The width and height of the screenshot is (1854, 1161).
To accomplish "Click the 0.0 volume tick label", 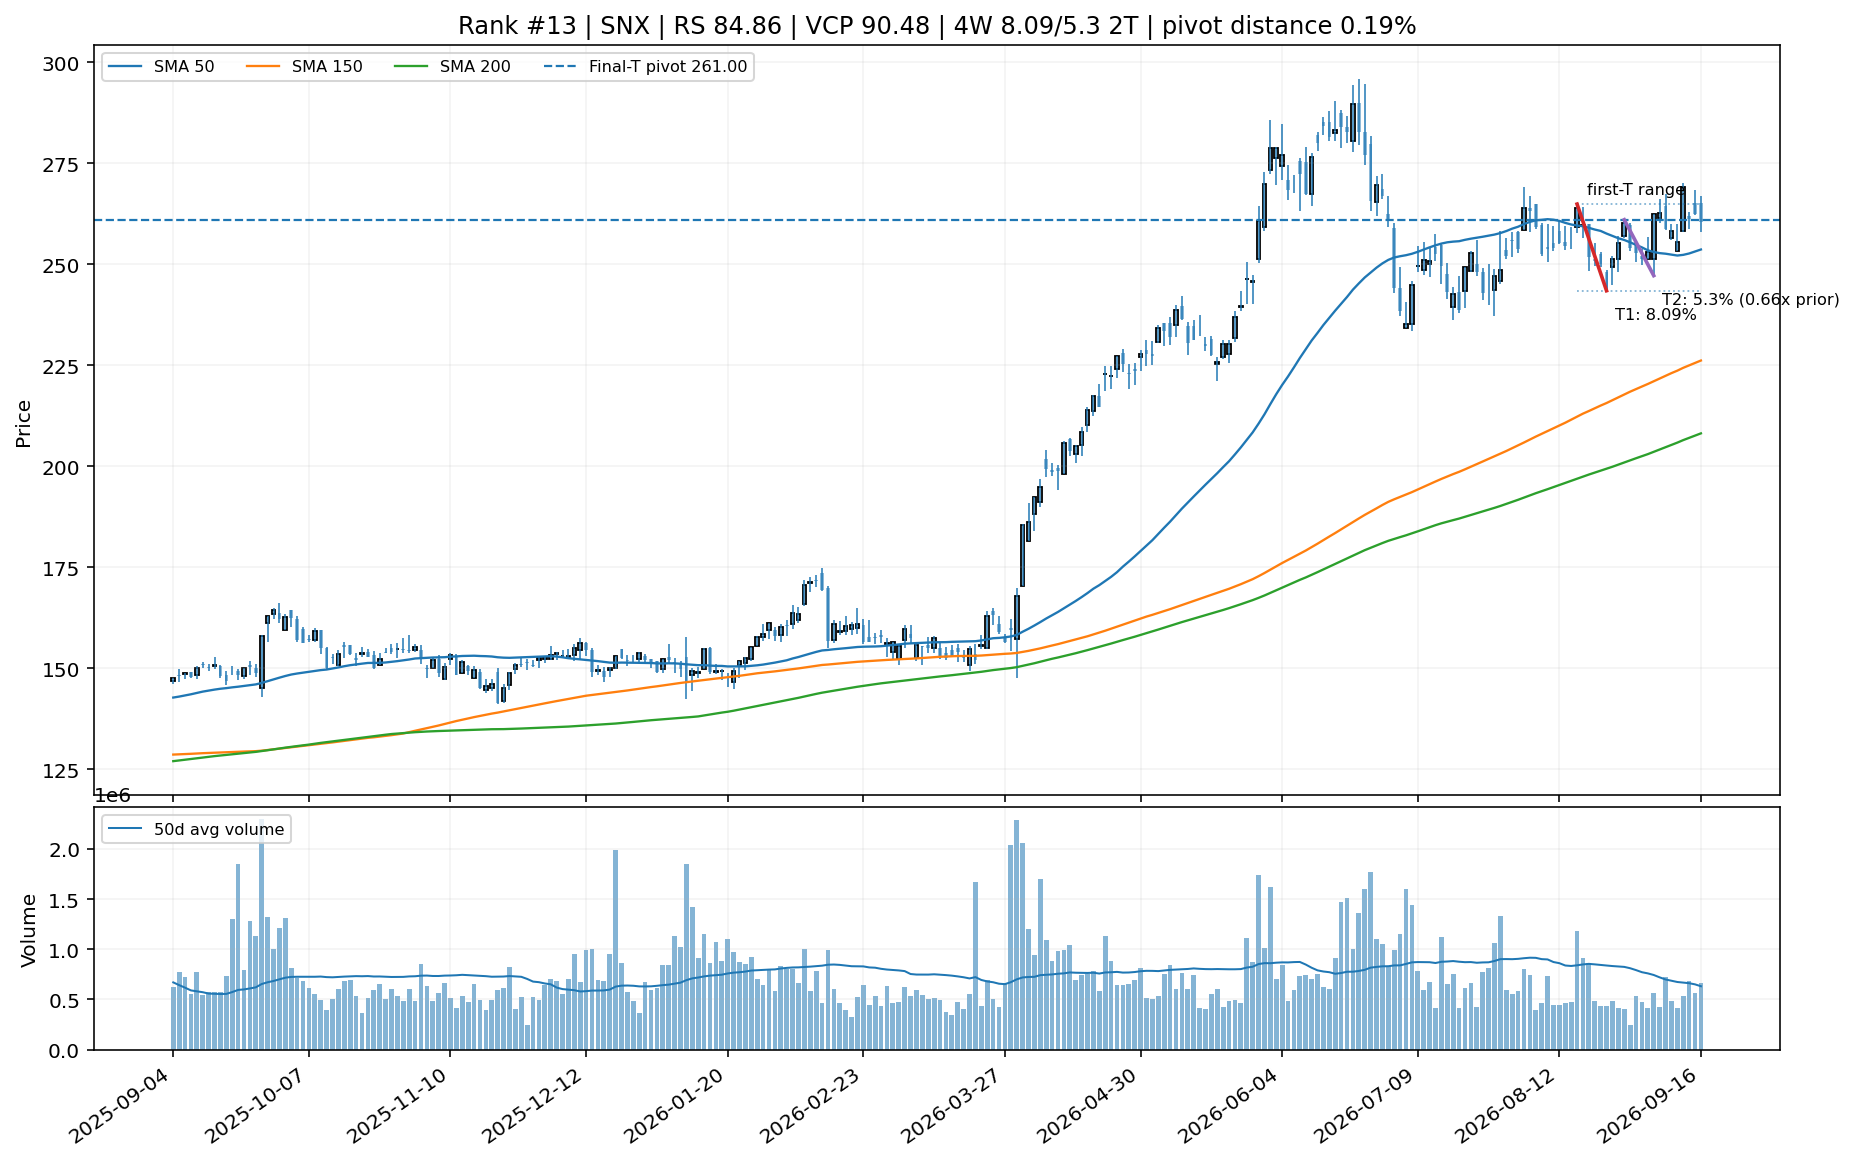I will (66, 1051).
